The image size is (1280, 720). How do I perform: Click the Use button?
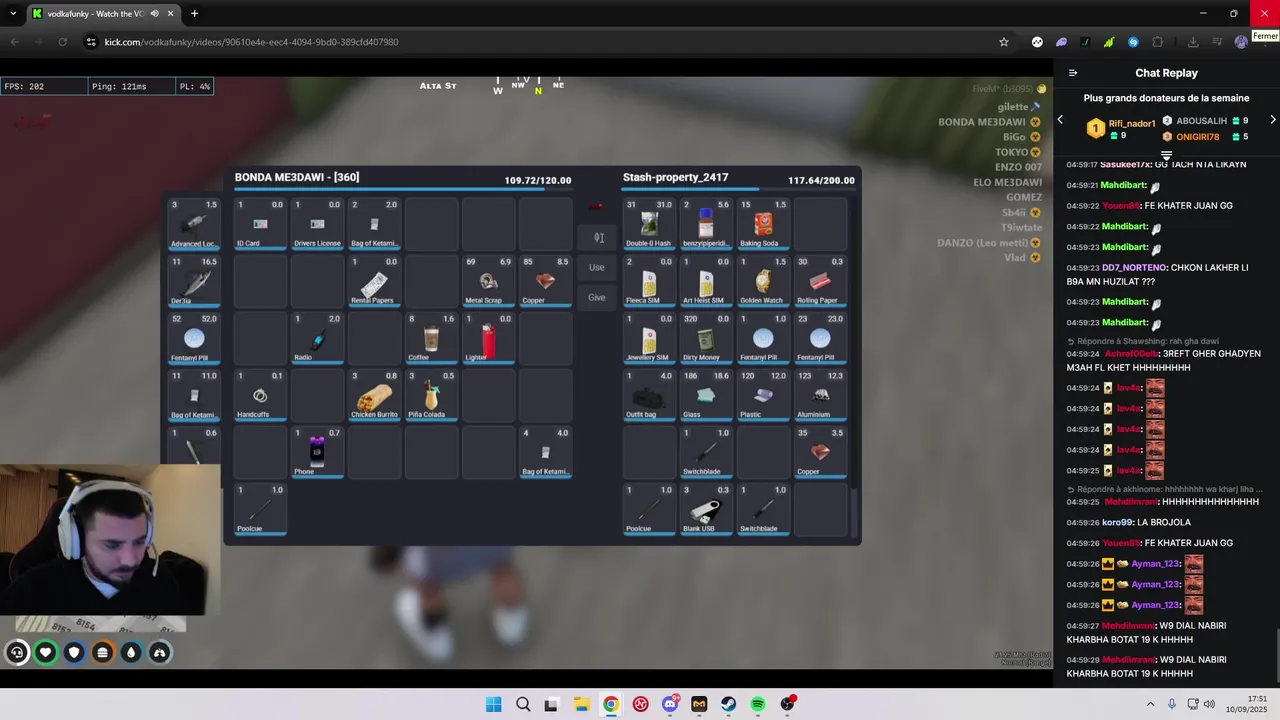[597, 267]
